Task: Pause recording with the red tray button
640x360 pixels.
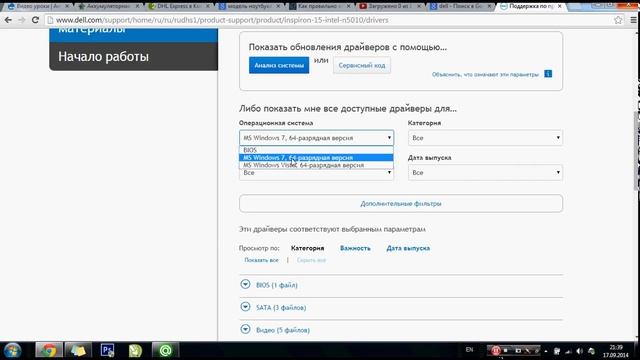Action: 495,351
